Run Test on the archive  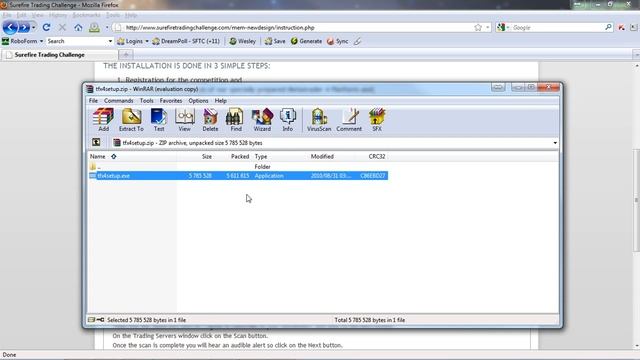(x=159, y=120)
